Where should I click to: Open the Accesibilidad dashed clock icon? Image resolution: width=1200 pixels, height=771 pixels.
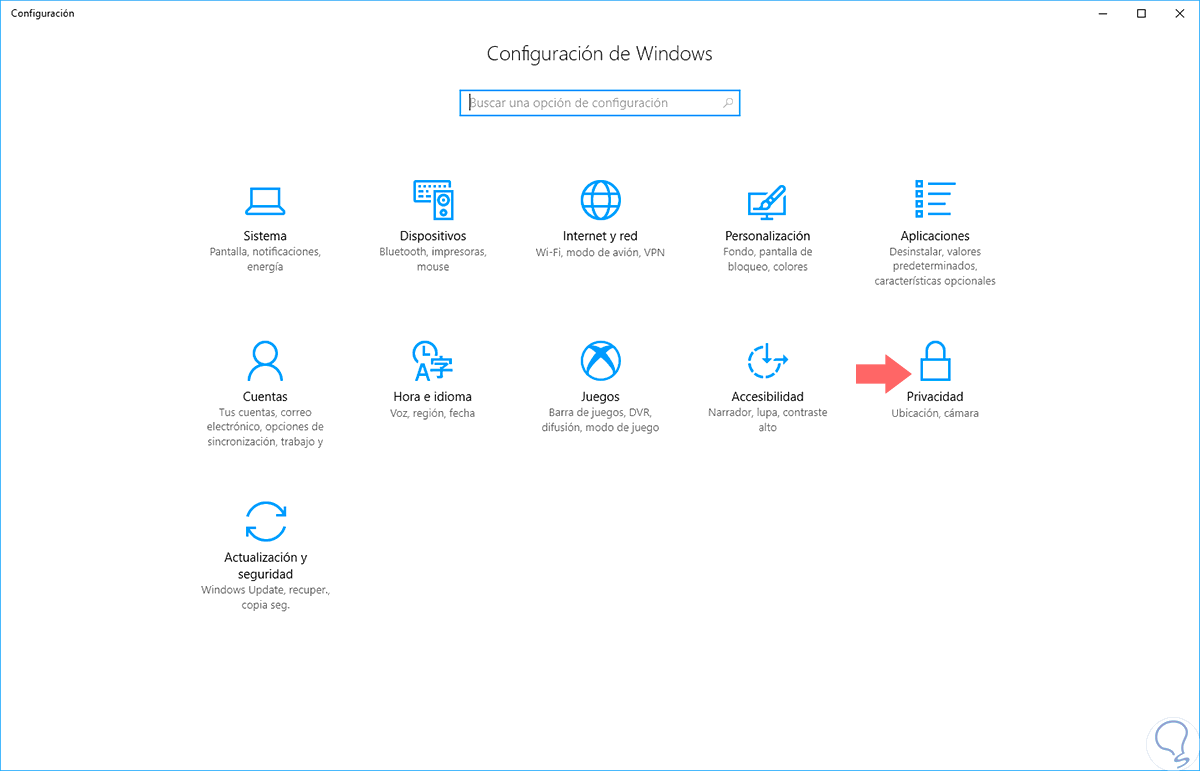coord(767,360)
